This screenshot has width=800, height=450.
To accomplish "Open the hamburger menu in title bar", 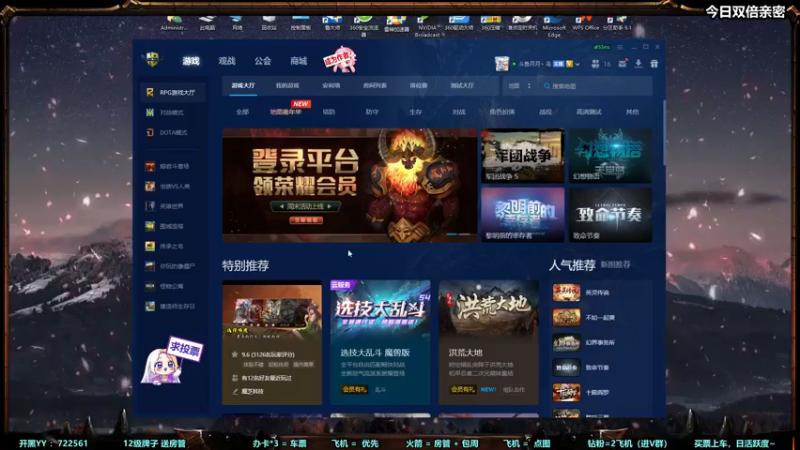I will (620, 47).
